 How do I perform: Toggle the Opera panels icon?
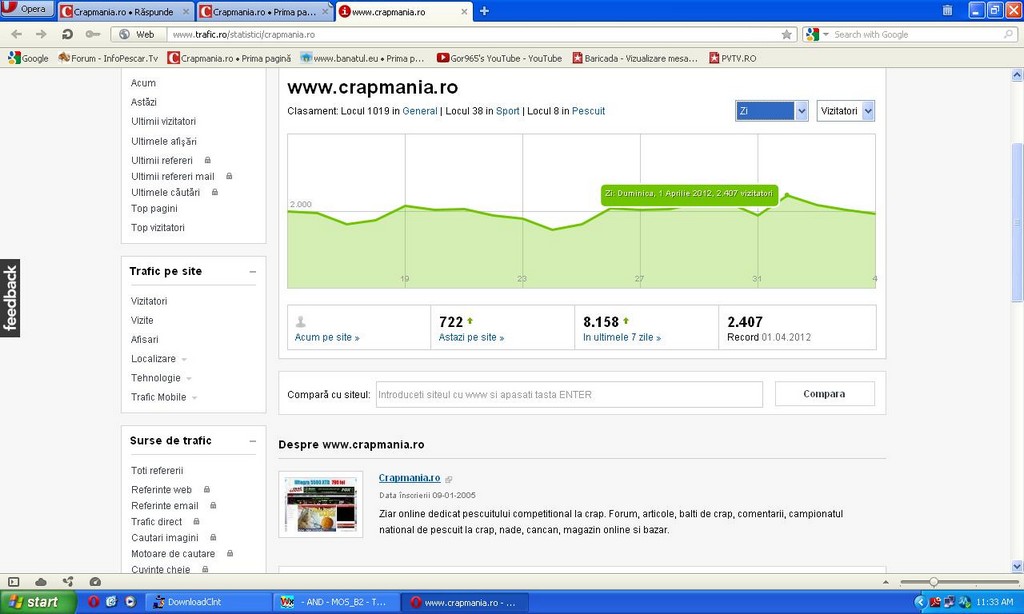click(13, 581)
